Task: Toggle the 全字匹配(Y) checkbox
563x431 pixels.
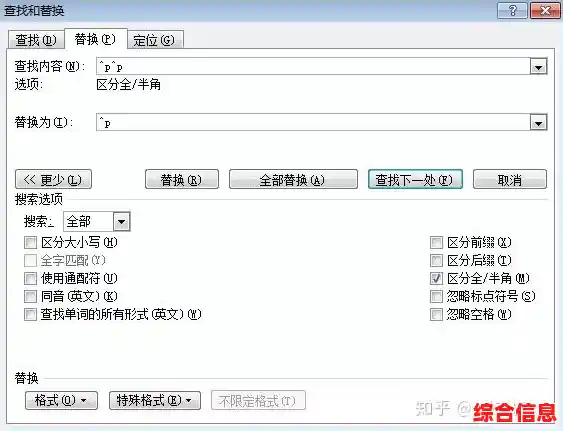Action: pyautogui.click(x=30, y=260)
